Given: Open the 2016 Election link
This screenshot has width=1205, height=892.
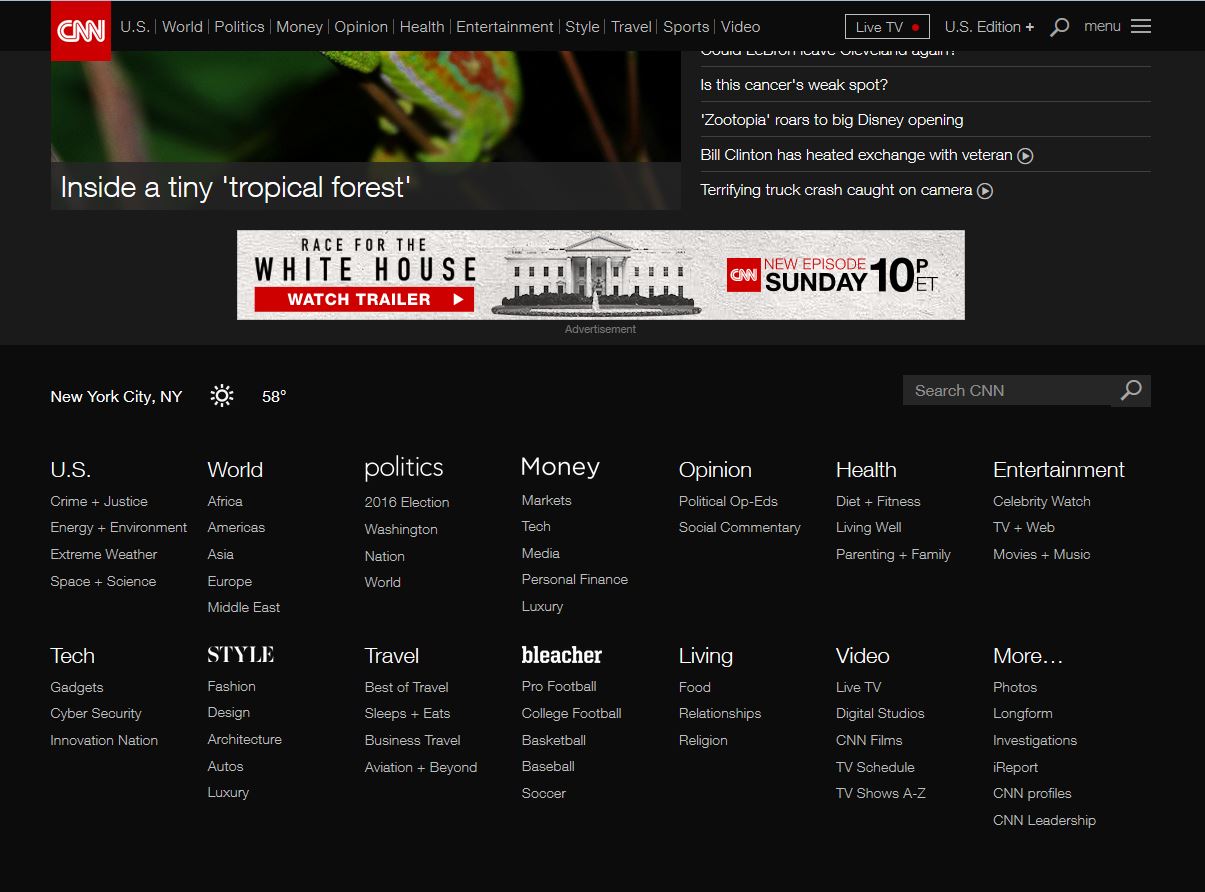Looking at the screenshot, I should (x=407, y=502).
